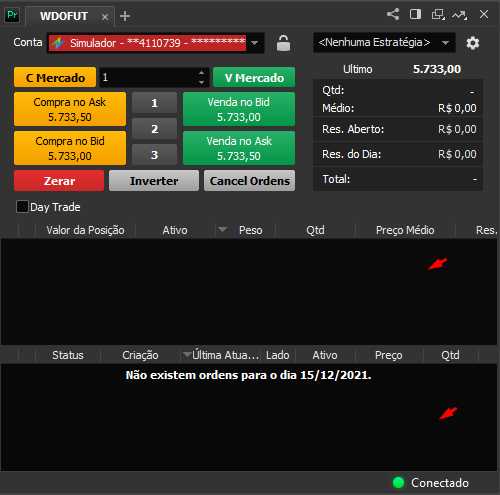
Task: Click the detach window icon
Action: coord(438,14)
